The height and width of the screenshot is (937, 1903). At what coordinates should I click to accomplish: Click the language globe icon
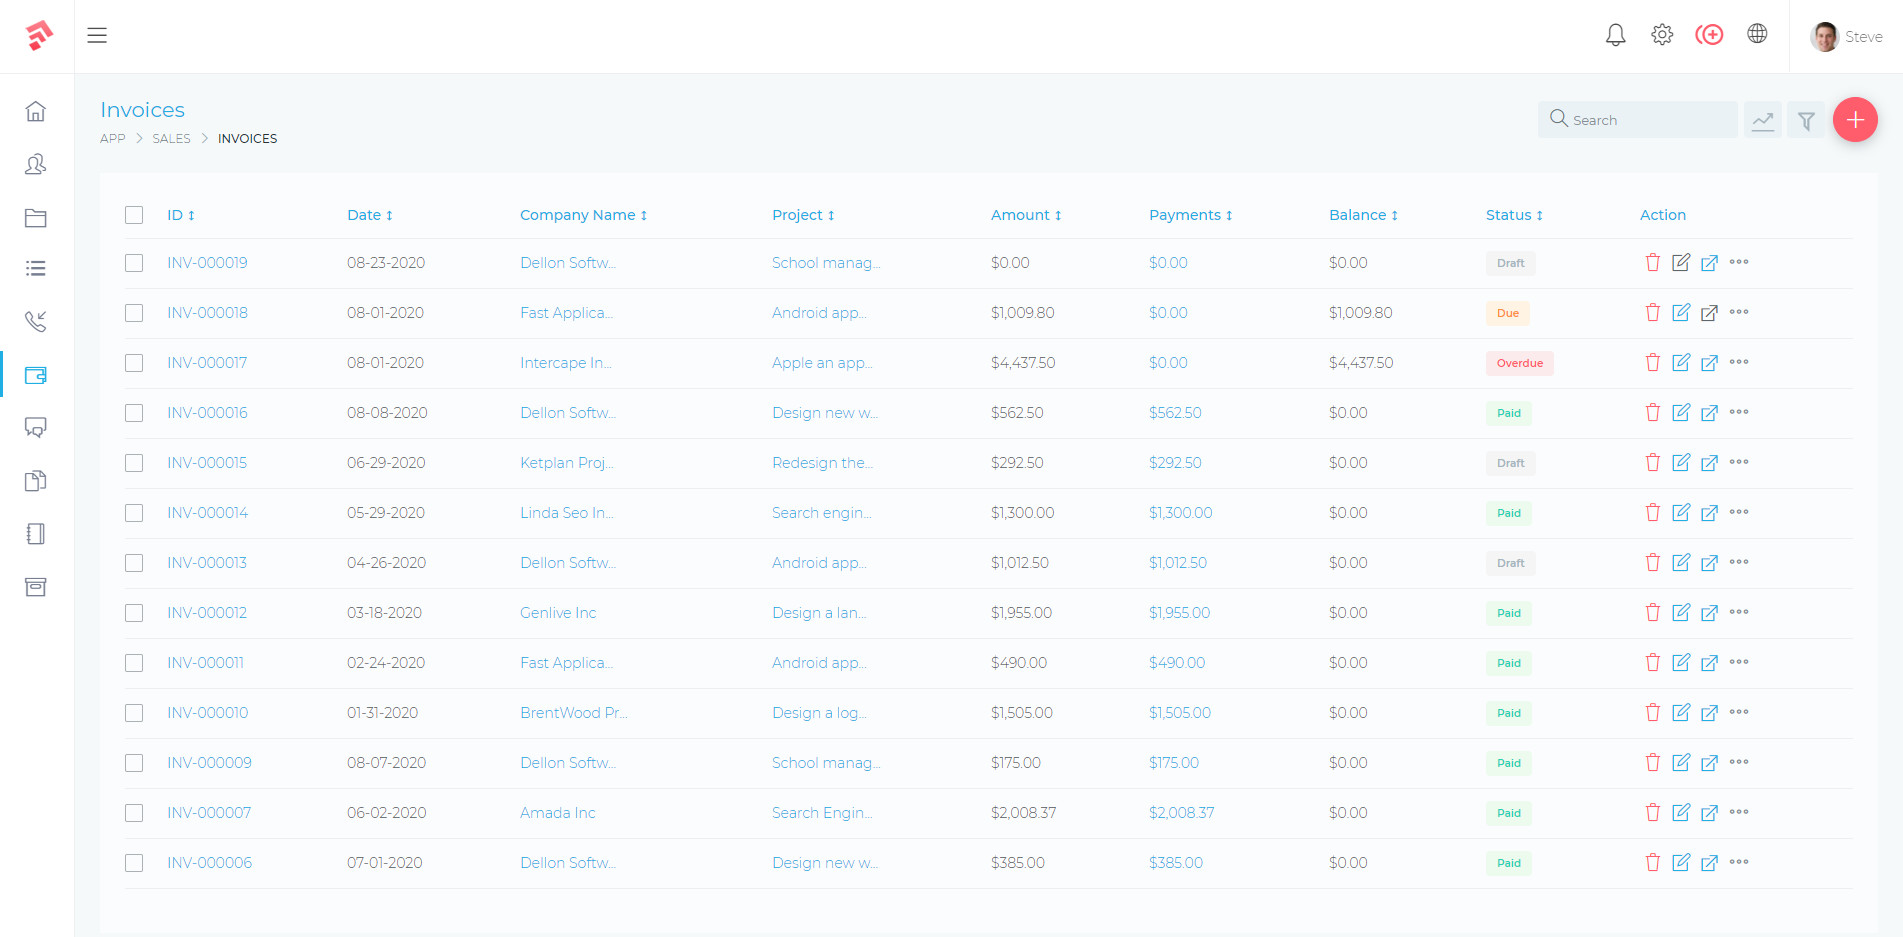[x=1758, y=33]
